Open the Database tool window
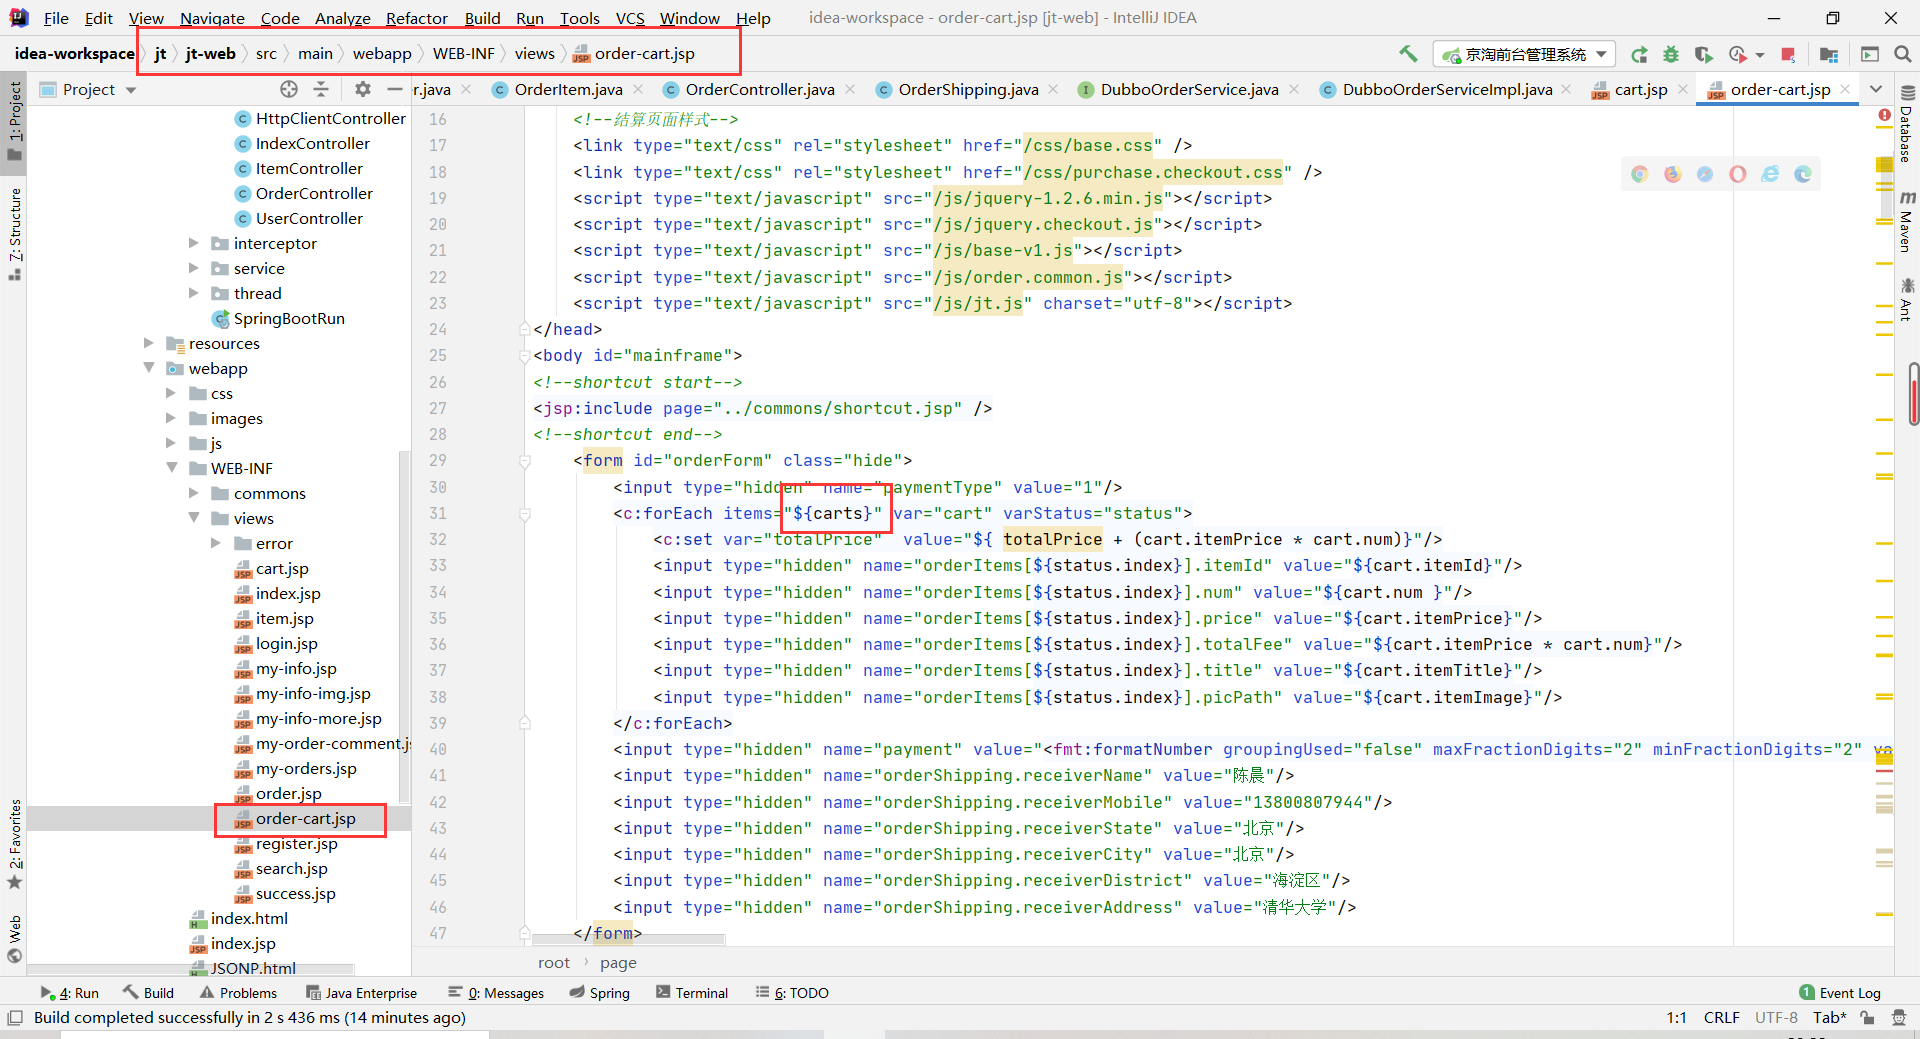1920x1039 pixels. (1906, 124)
